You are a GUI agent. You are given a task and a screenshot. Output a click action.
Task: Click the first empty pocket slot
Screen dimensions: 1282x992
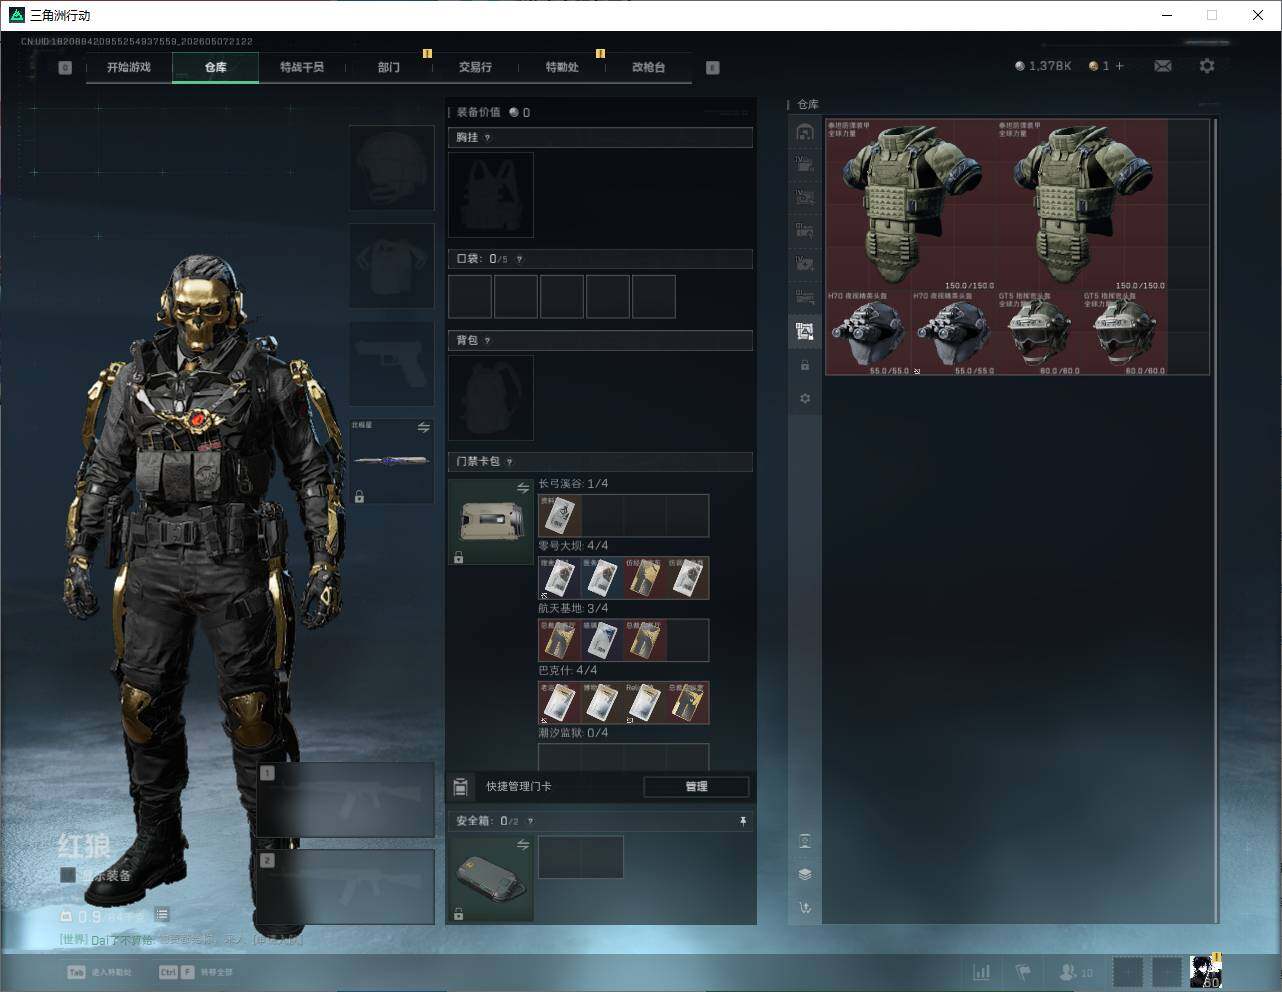point(470,297)
